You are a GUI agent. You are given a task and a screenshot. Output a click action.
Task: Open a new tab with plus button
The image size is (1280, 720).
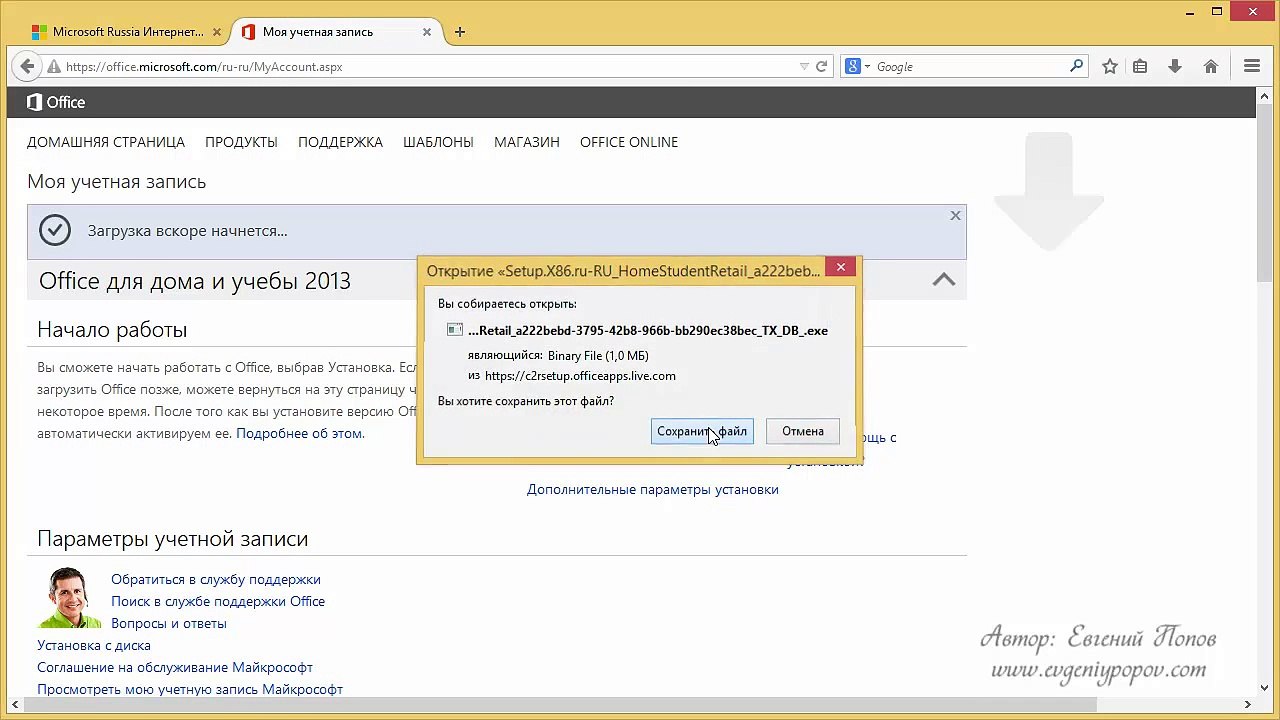pyautogui.click(x=460, y=32)
